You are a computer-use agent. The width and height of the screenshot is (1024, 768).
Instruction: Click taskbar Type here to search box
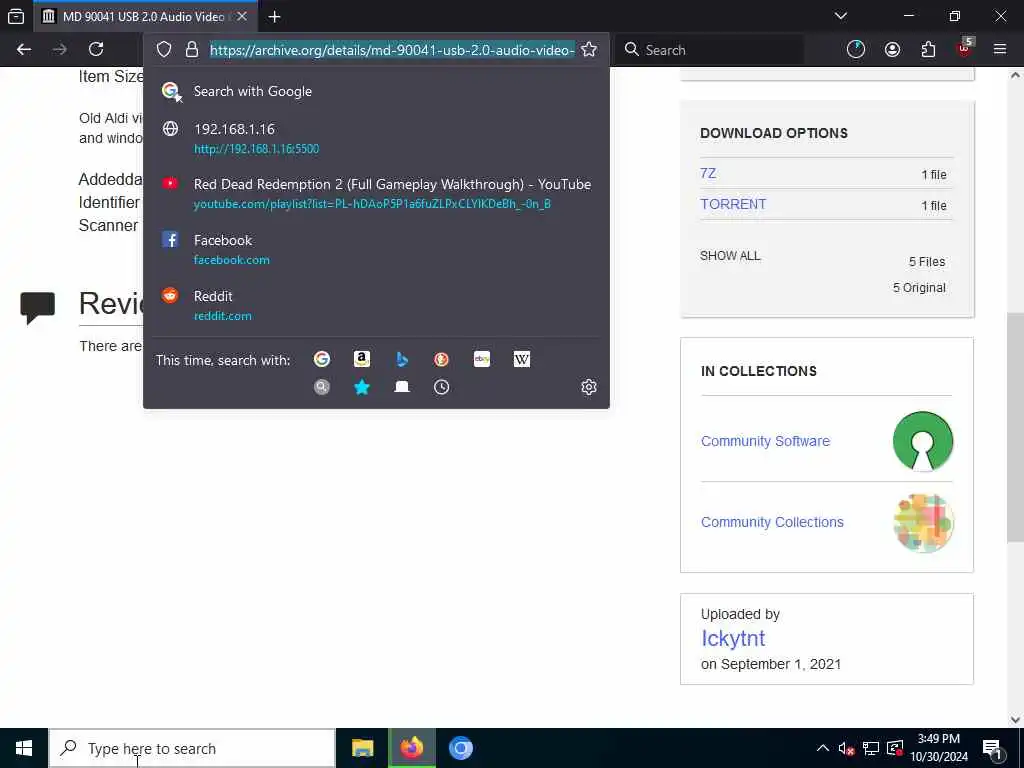pyautogui.click(x=192, y=748)
